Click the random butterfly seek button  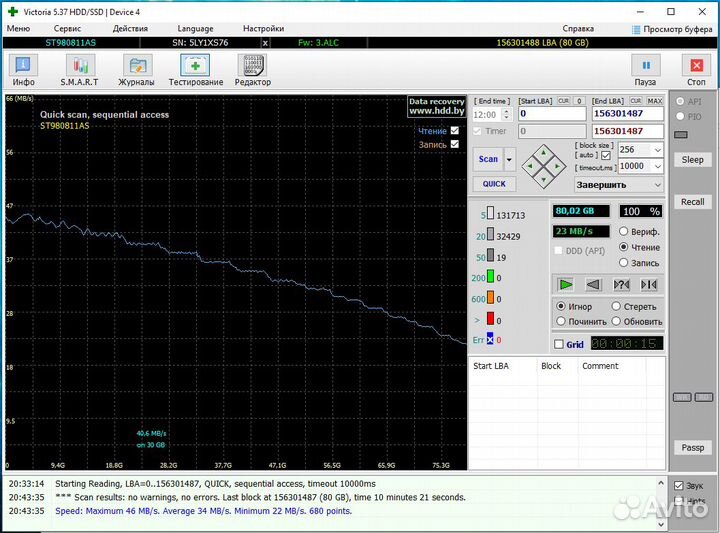[621, 285]
